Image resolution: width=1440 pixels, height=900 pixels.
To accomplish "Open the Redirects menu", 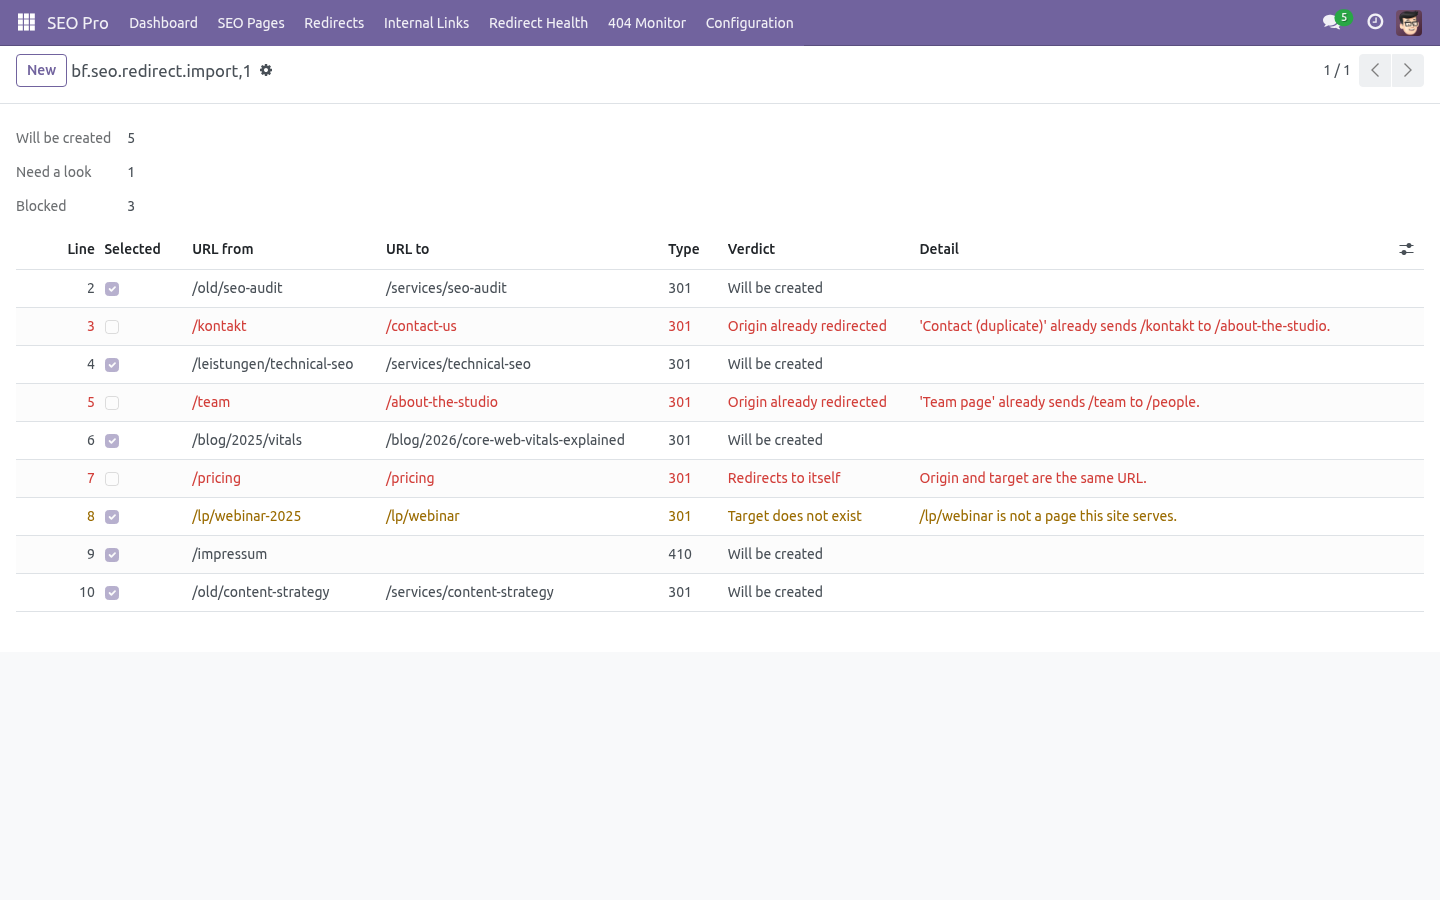I will 334,22.
